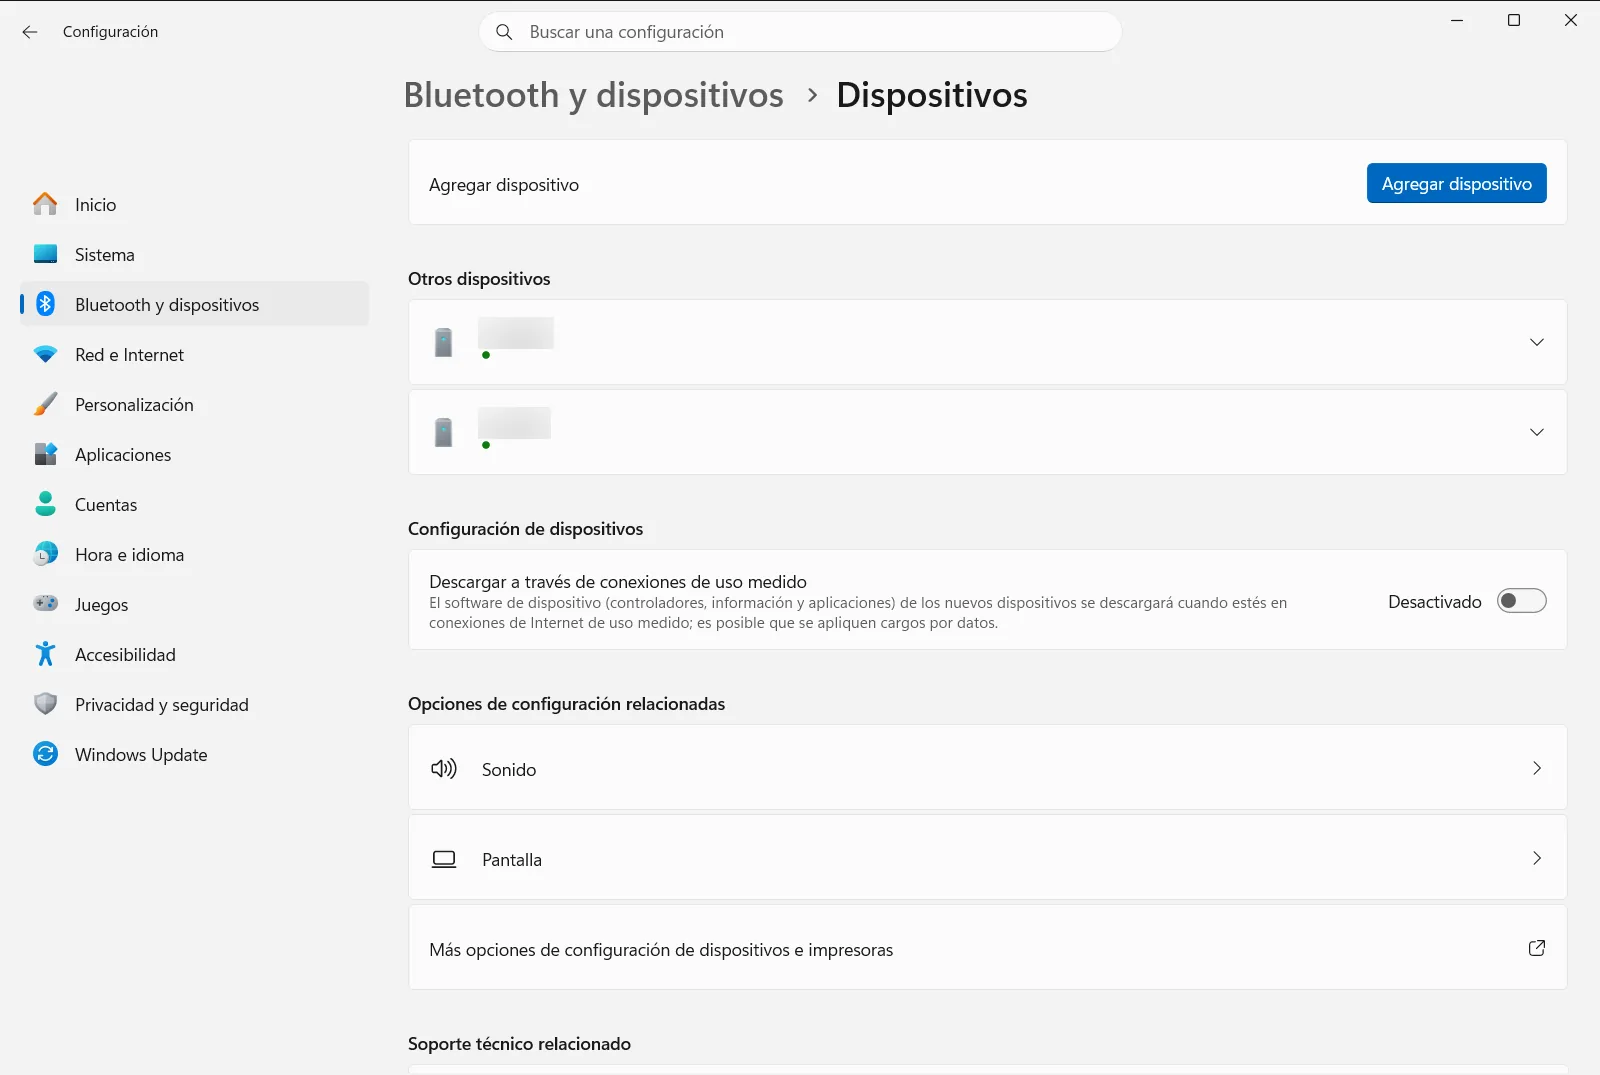Image resolution: width=1600 pixels, height=1075 pixels.
Task: Click the first device's icon under Otros dispositivos
Action: click(444, 342)
